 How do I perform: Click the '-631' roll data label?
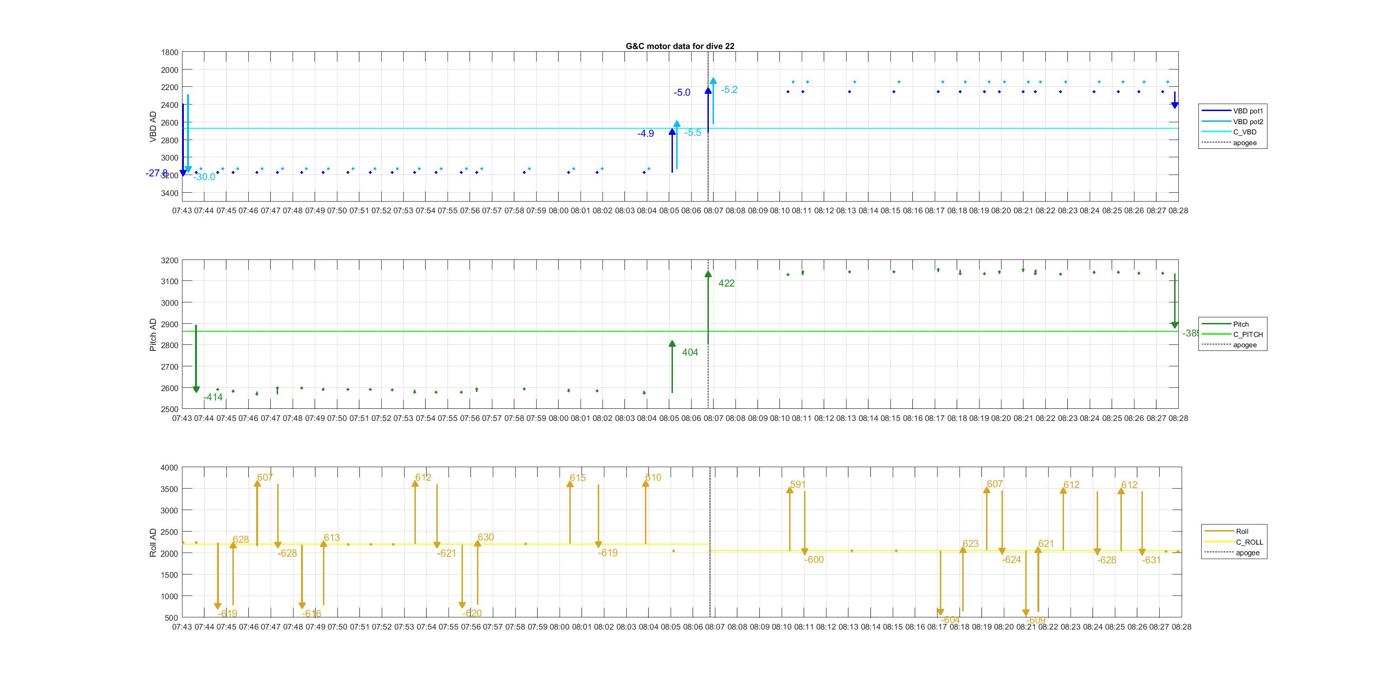coord(1152,561)
